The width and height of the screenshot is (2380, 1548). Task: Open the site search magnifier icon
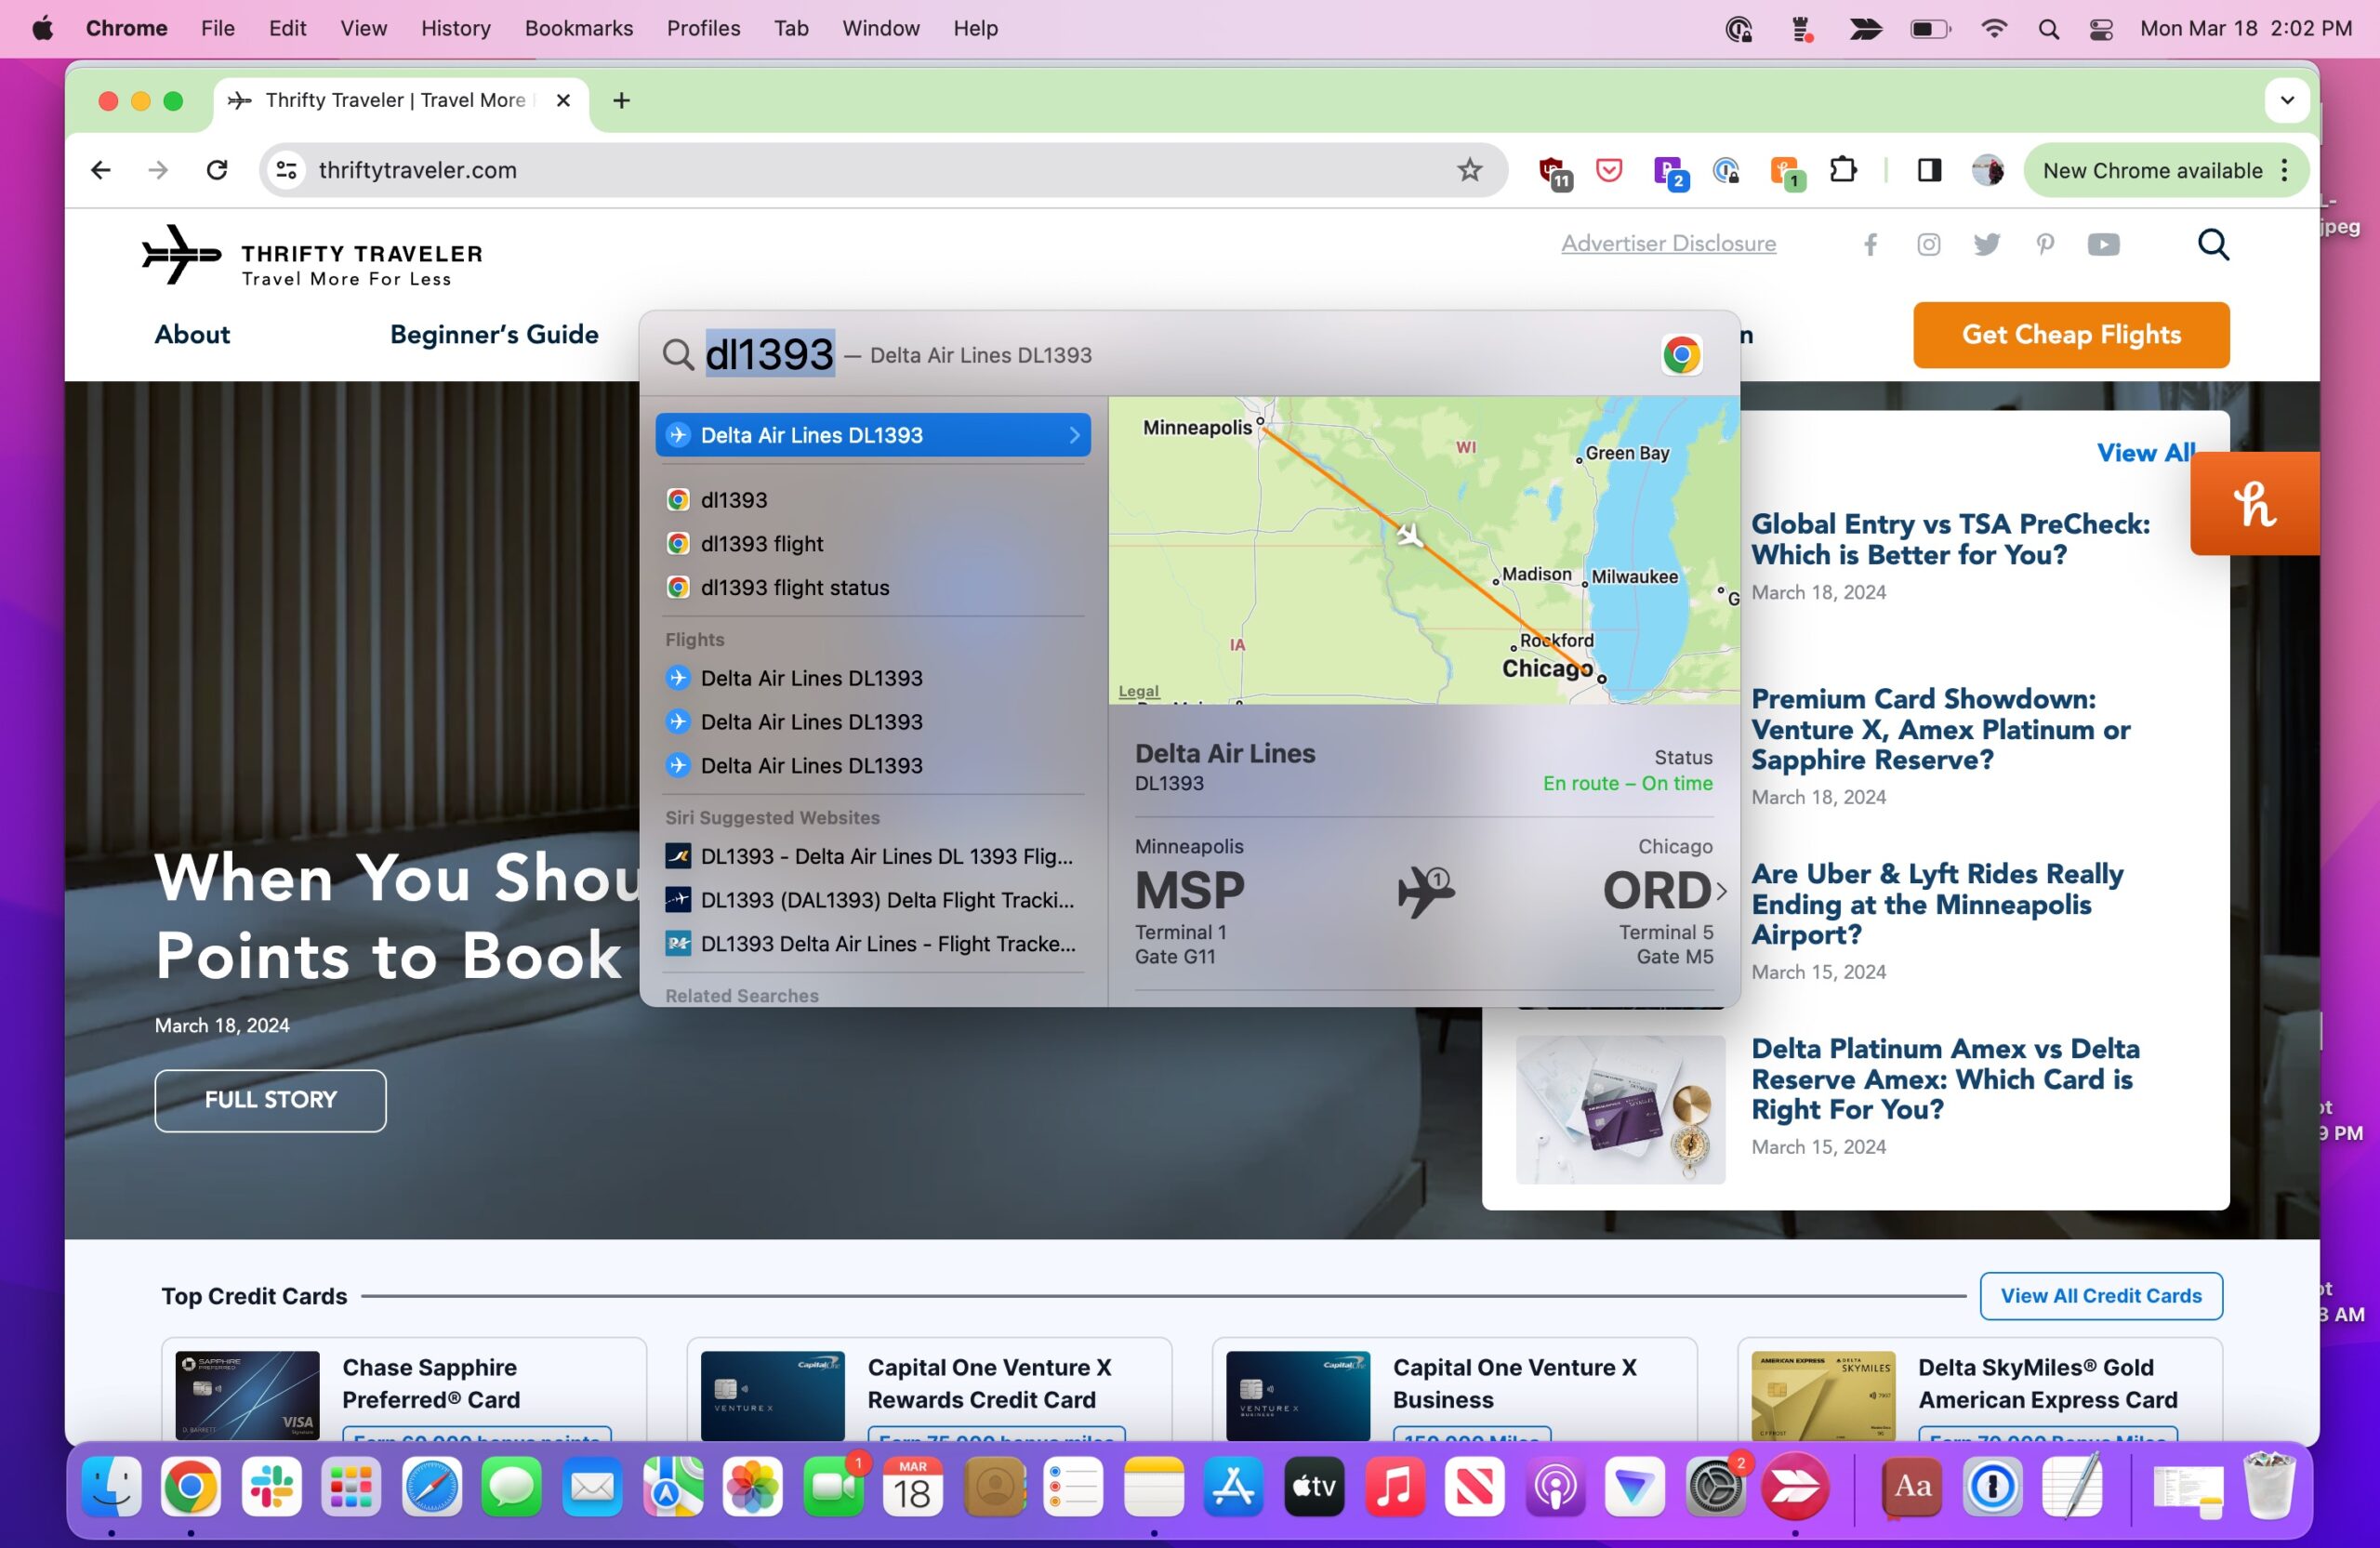[x=2213, y=244]
